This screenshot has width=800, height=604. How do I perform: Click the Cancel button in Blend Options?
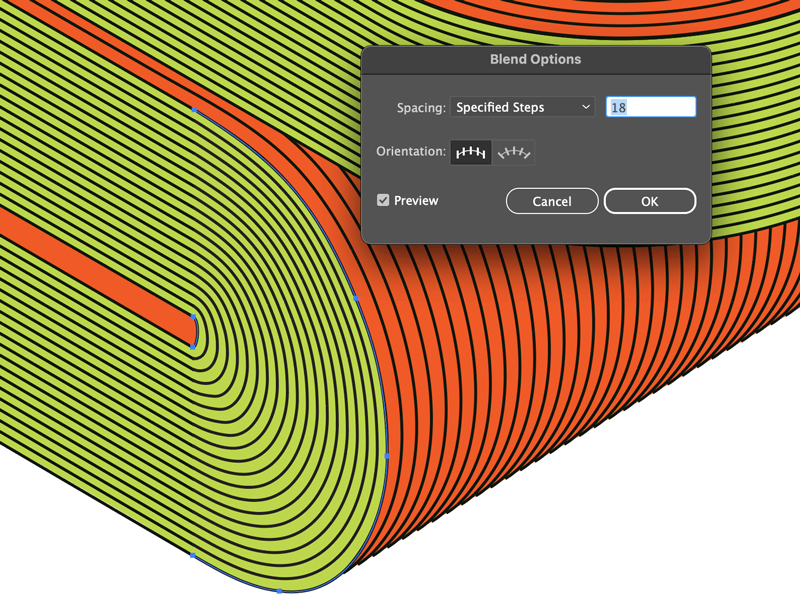click(552, 201)
